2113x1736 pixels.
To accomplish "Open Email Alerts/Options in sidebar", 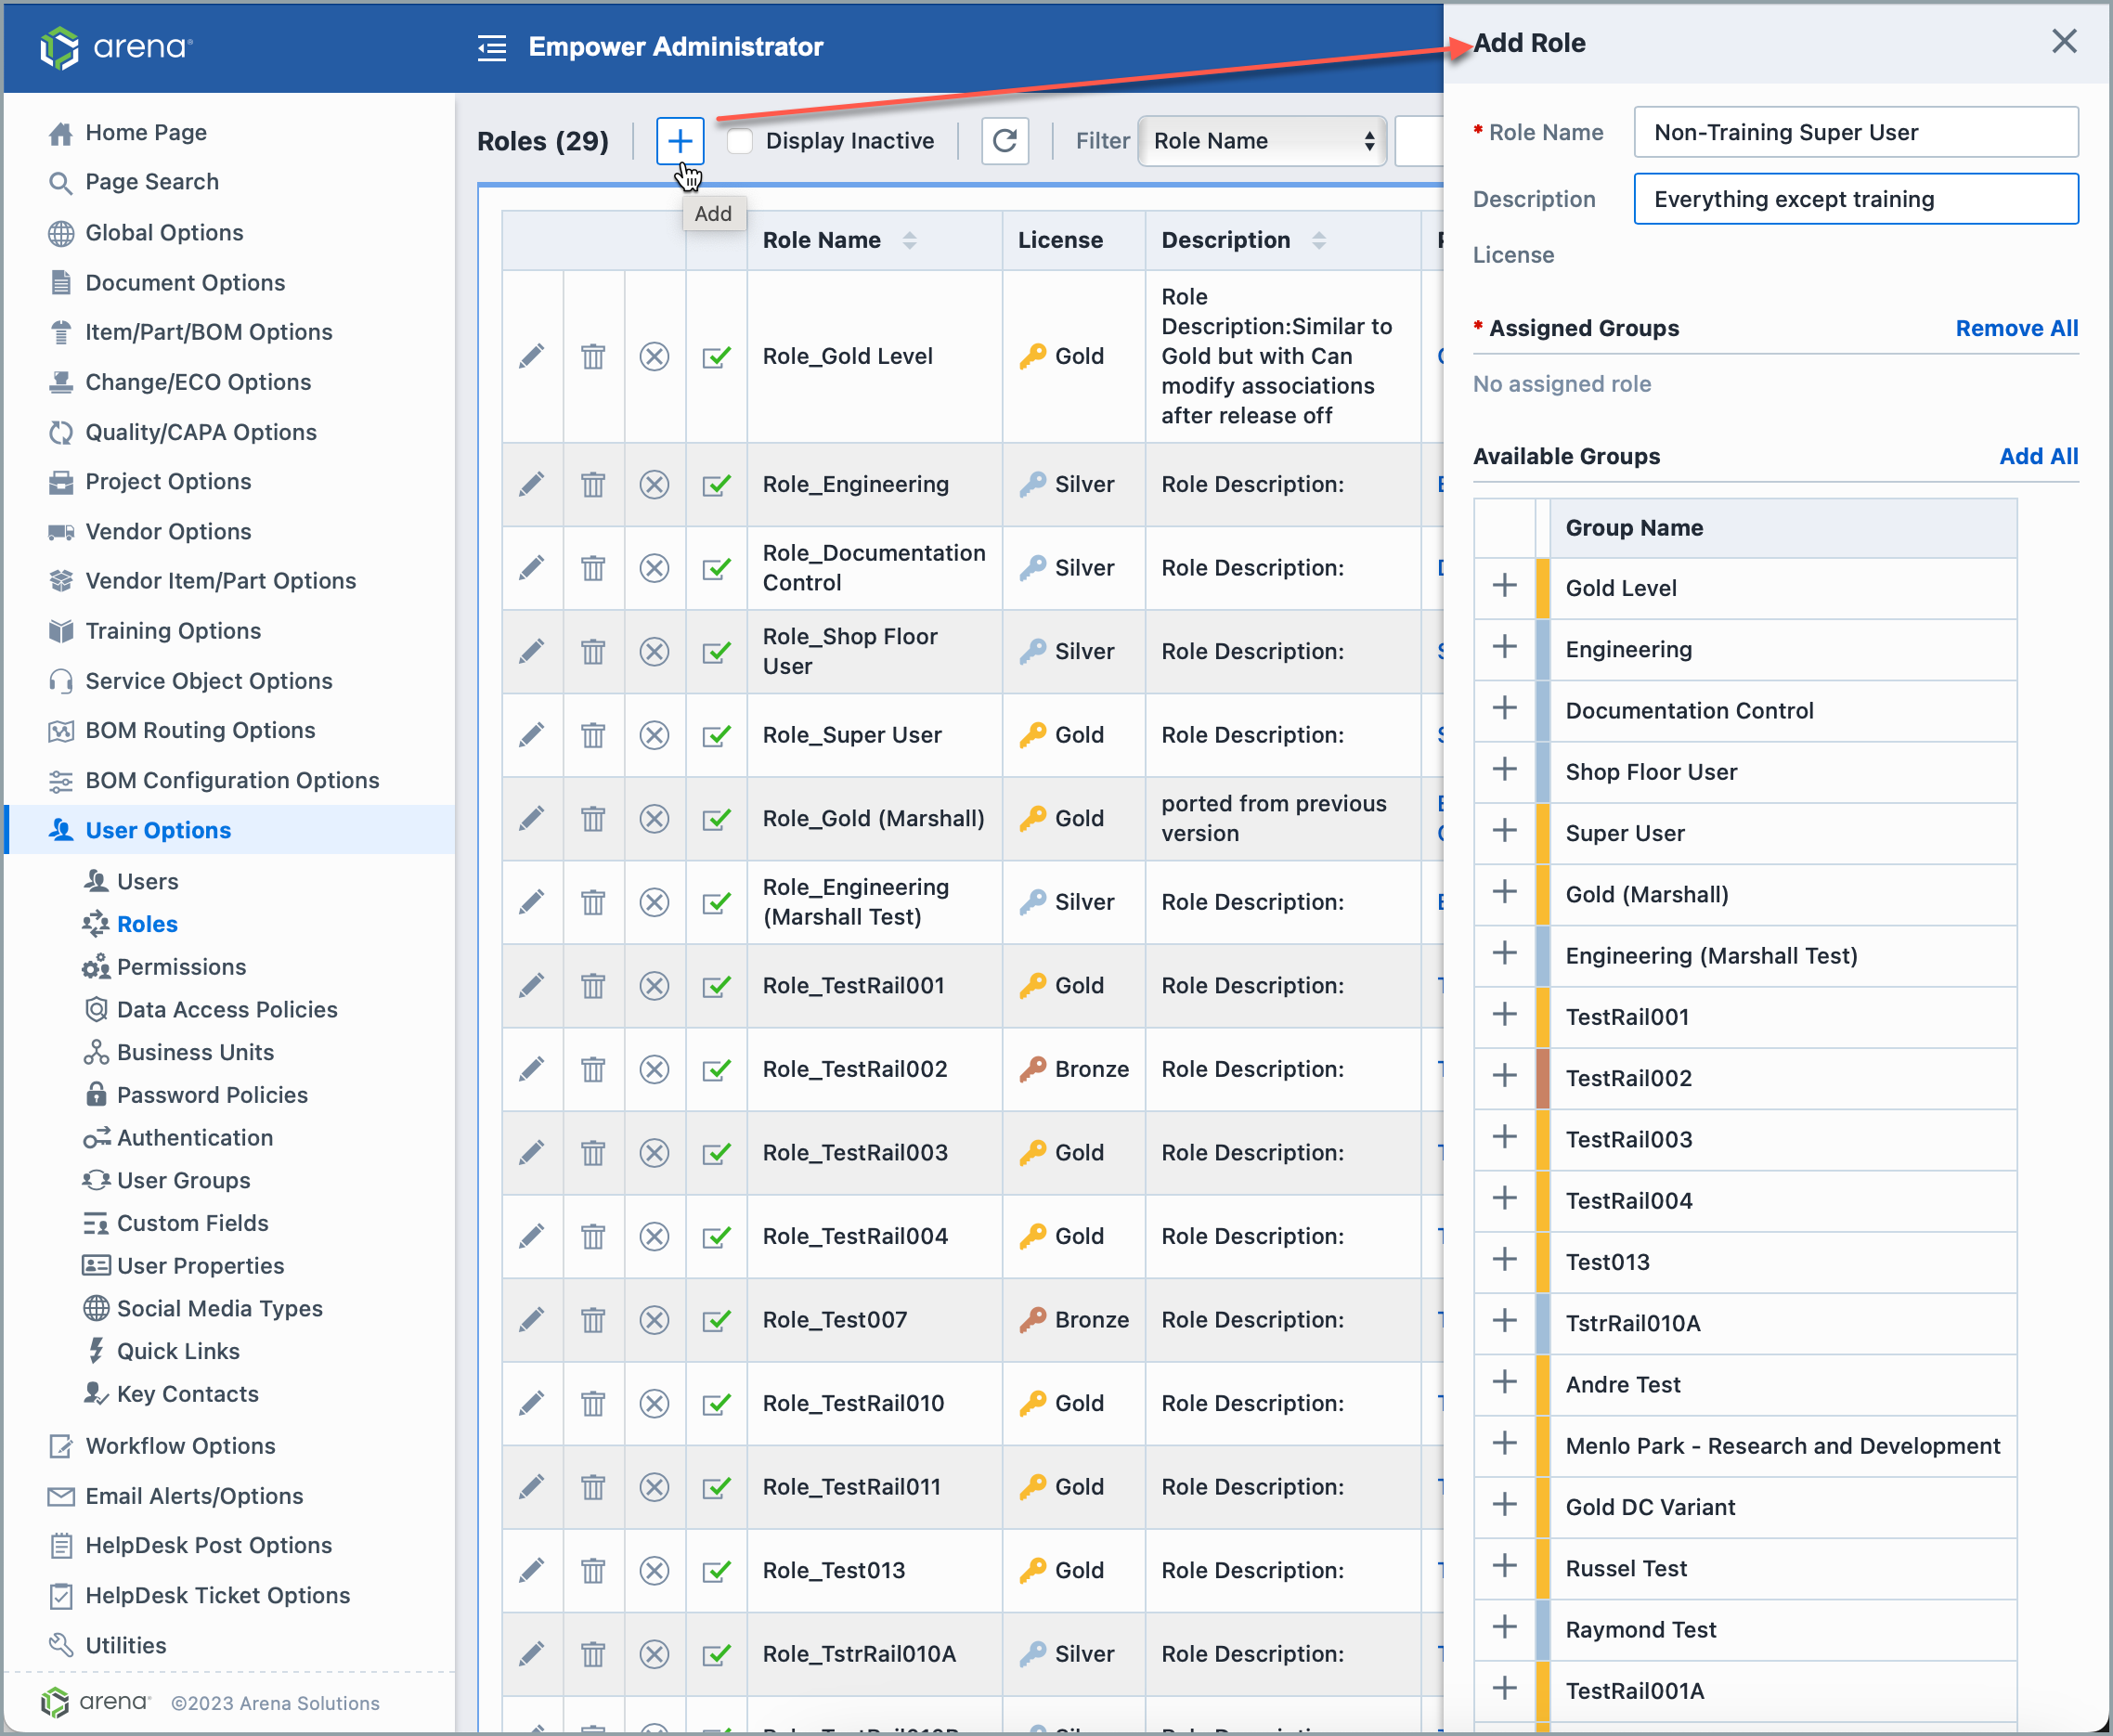I will coord(194,1496).
